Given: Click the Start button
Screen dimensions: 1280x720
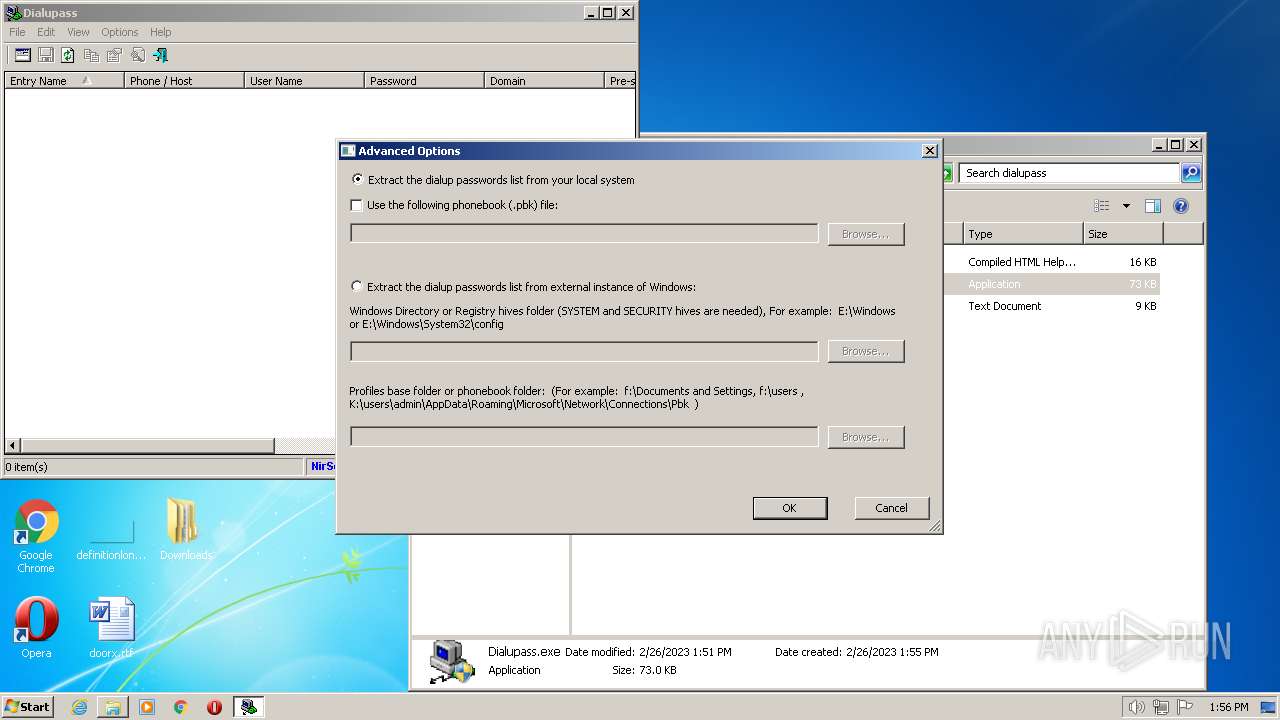Looking at the screenshot, I should (x=27, y=707).
